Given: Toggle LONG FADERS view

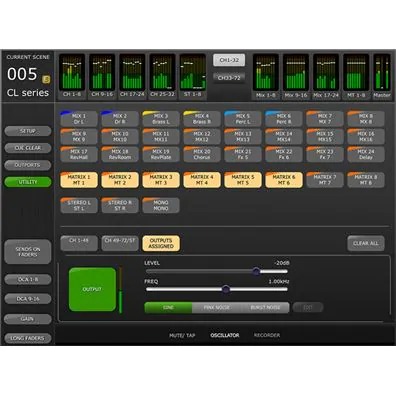Looking at the screenshot, I should pyautogui.click(x=28, y=338).
